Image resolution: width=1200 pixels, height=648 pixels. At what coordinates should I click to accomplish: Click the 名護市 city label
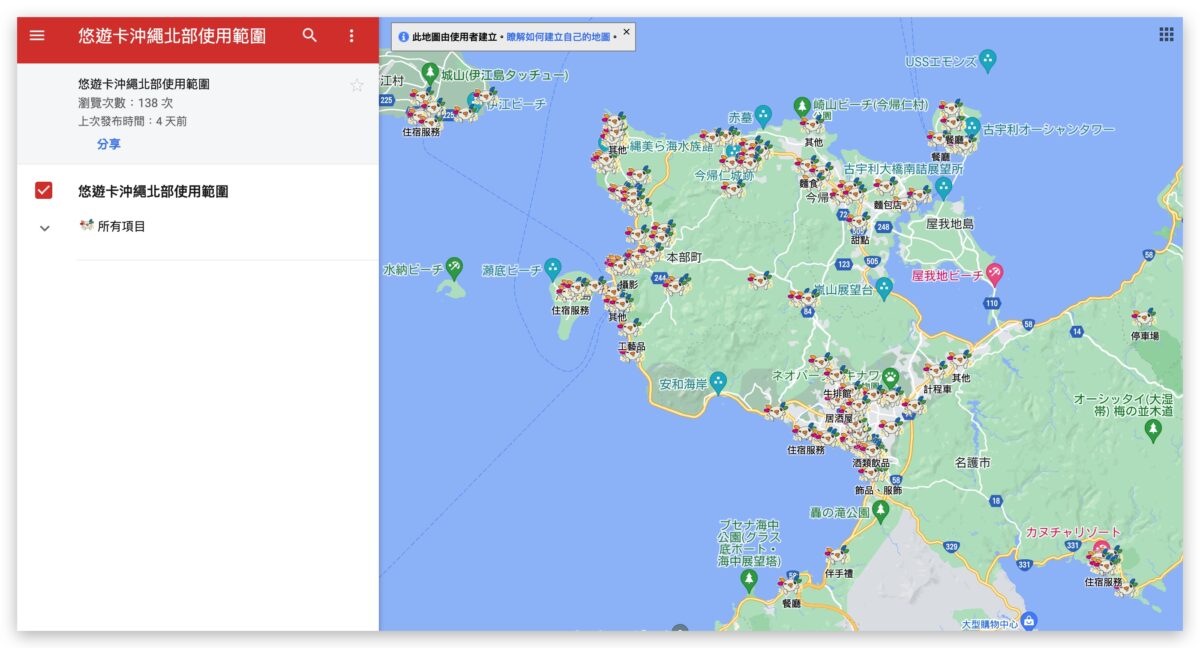(972, 463)
